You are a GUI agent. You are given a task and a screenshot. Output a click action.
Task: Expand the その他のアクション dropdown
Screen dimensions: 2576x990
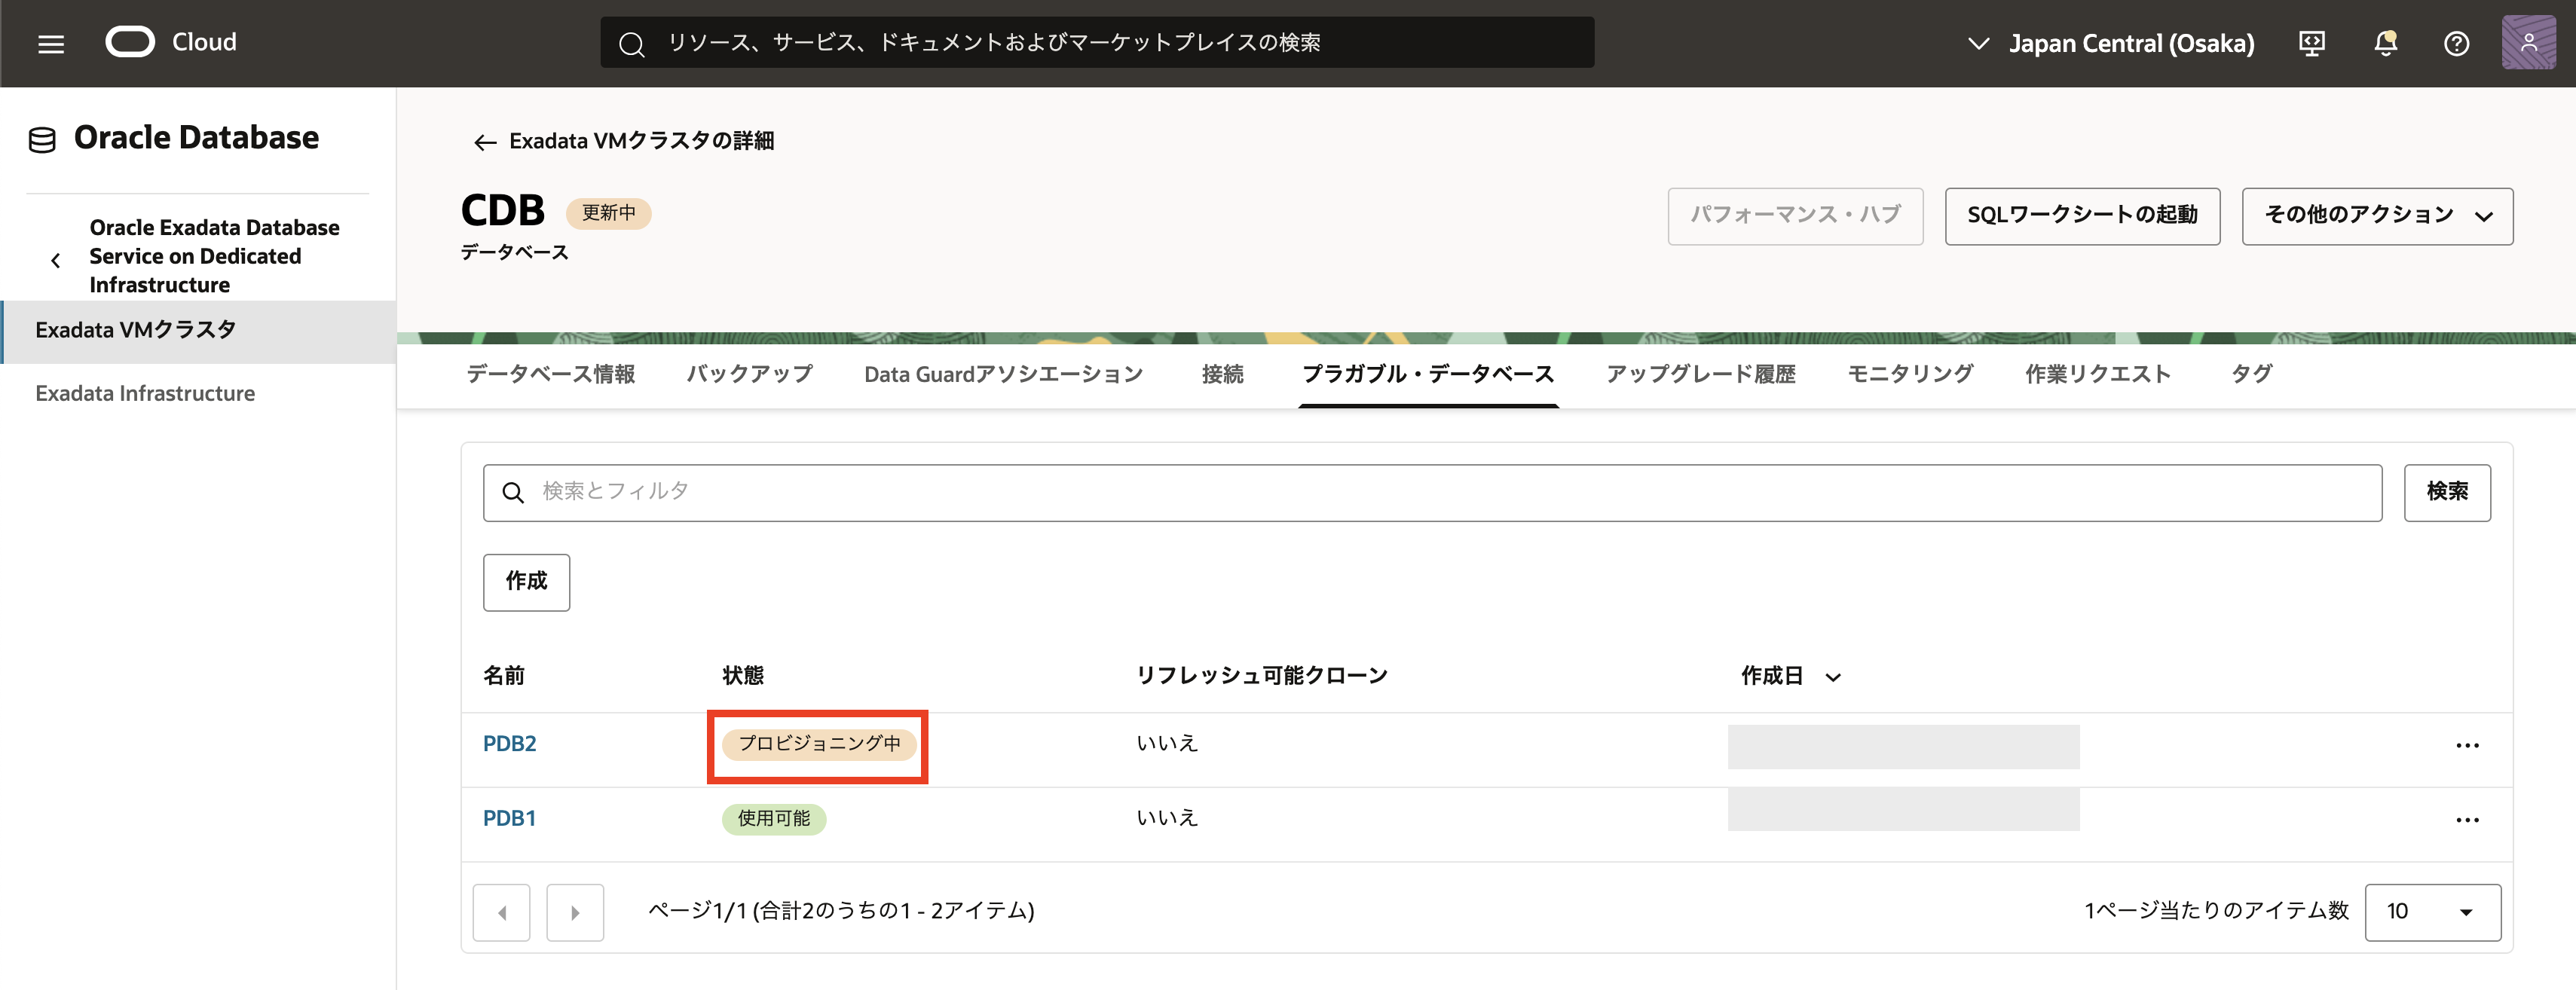[2376, 216]
